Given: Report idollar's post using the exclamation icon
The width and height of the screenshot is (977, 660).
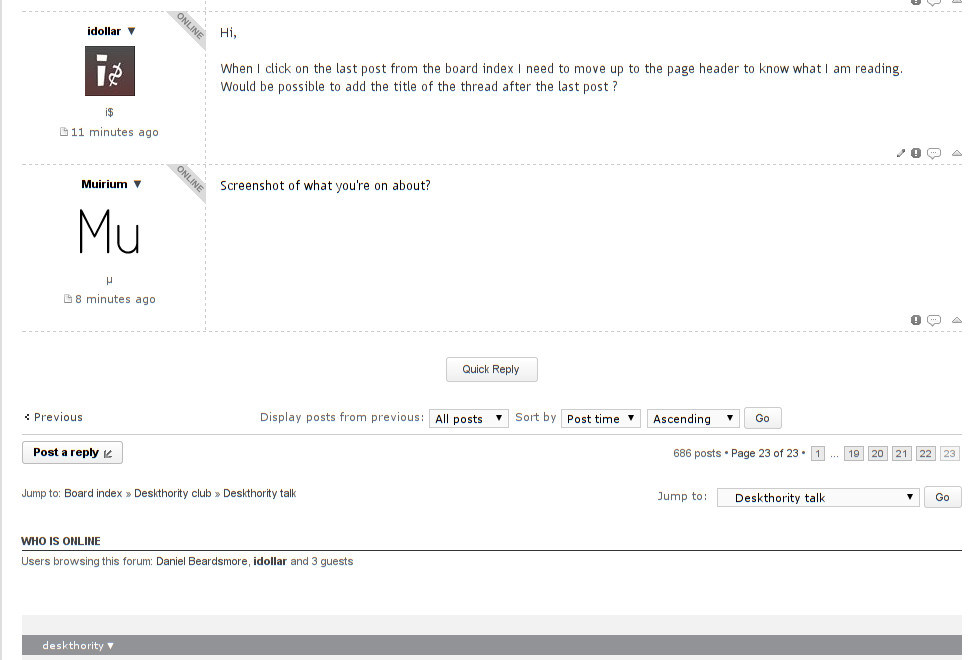Looking at the screenshot, I should click(x=916, y=153).
